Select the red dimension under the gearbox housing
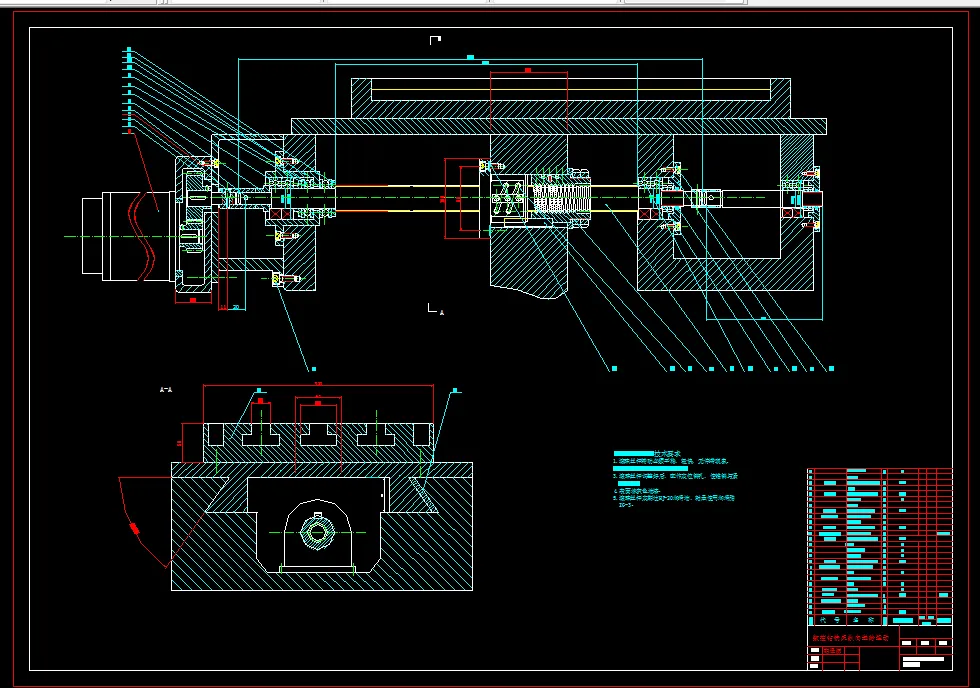980x688 pixels. click(193, 301)
